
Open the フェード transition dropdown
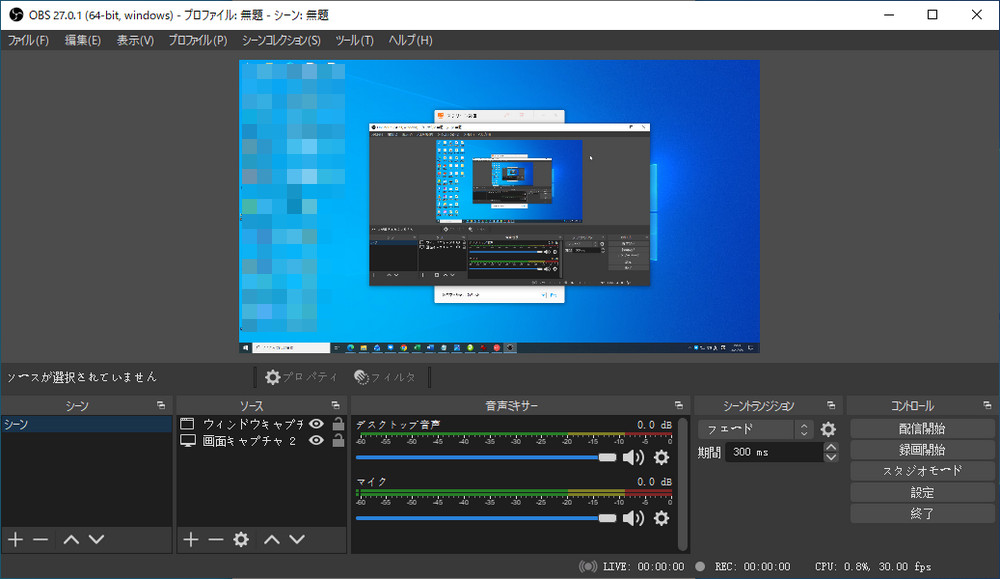point(755,429)
